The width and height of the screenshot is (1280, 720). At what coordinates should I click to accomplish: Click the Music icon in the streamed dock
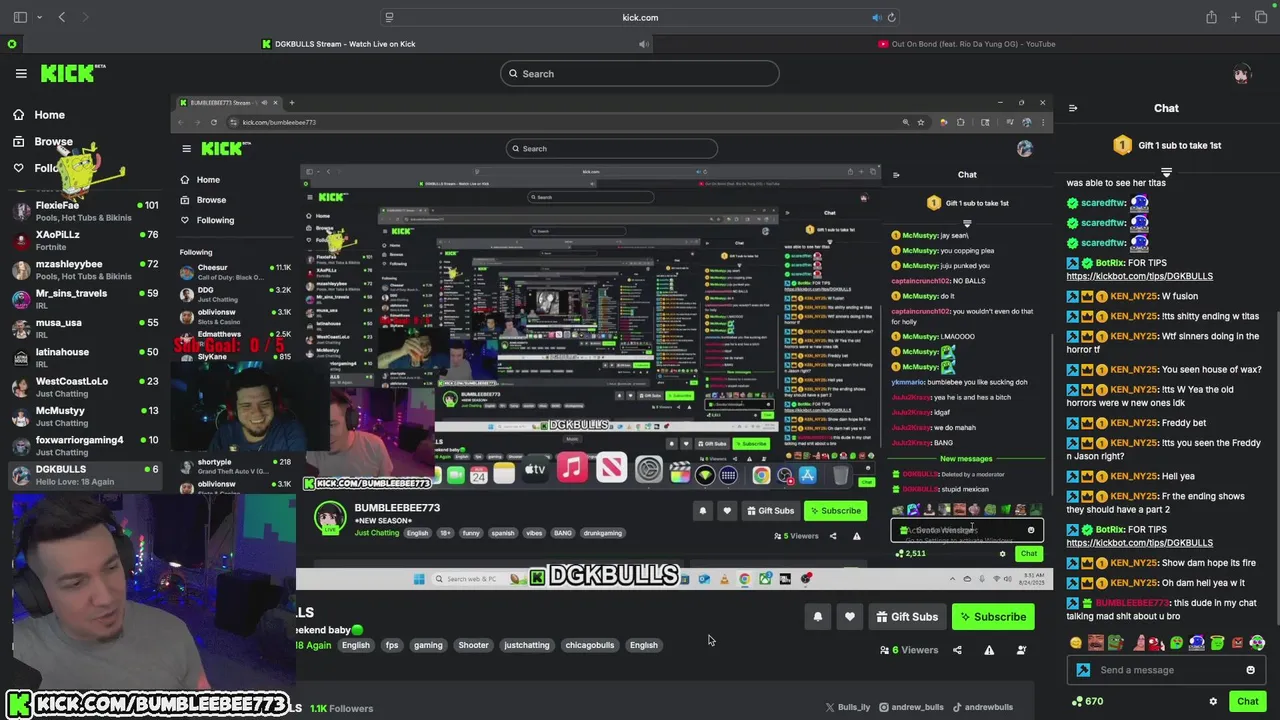click(572, 468)
